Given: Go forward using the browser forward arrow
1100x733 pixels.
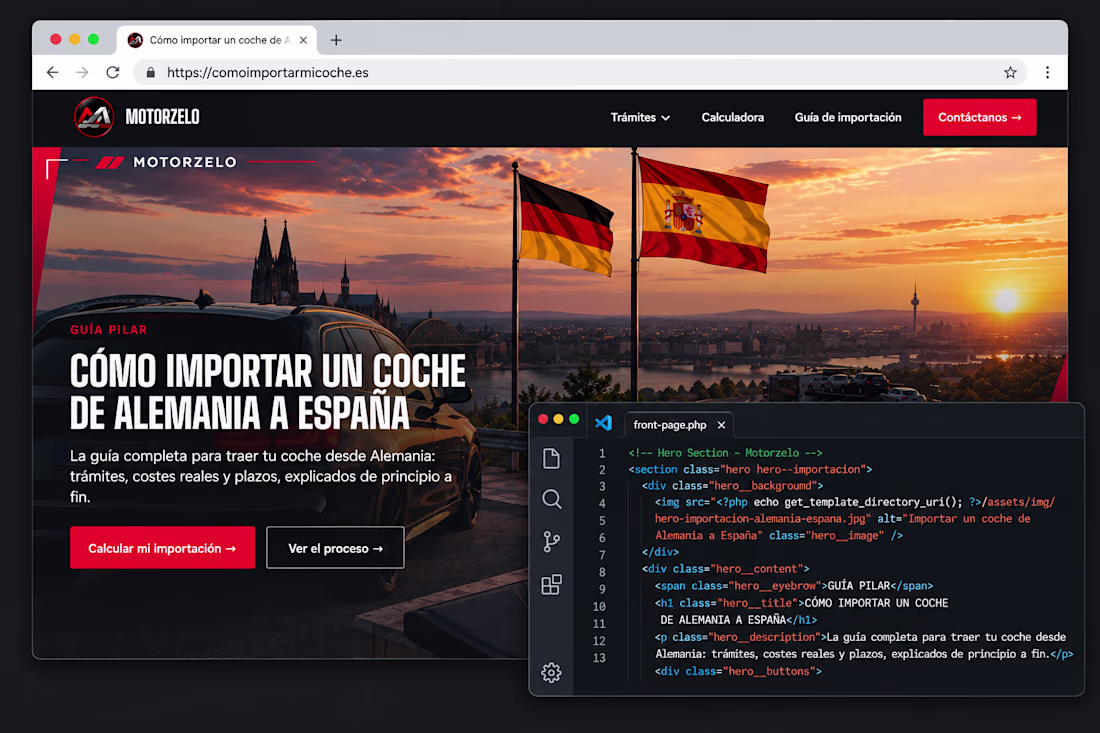Looking at the screenshot, I should [82, 72].
